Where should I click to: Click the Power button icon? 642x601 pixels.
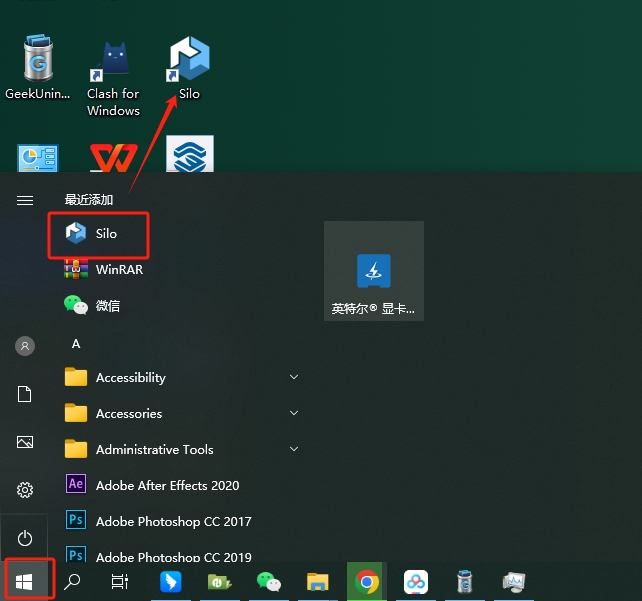tap(25, 538)
